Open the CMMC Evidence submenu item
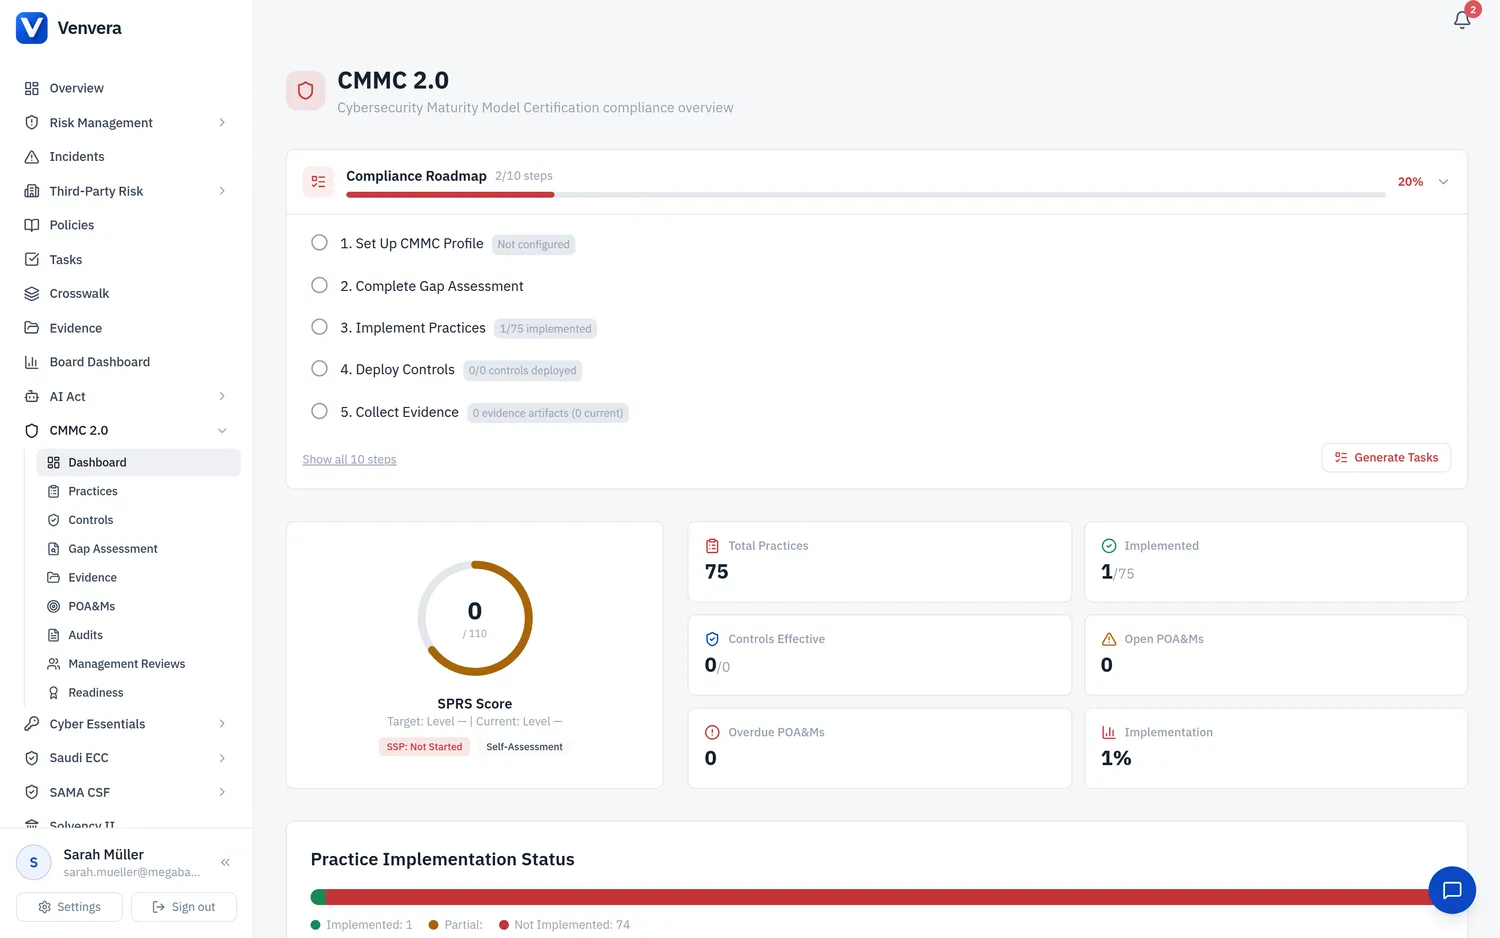Image resolution: width=1500 pixels, height=938 pixels. coord(139,578)
